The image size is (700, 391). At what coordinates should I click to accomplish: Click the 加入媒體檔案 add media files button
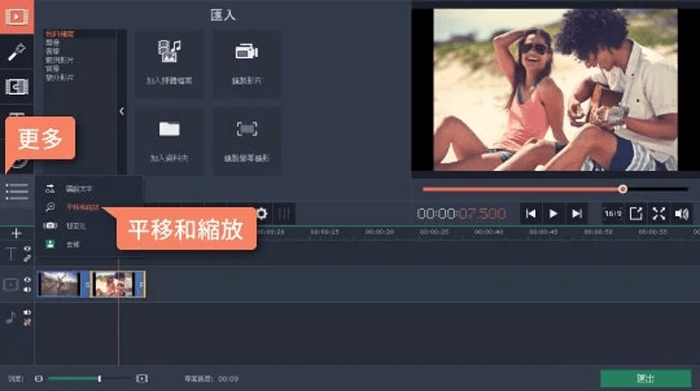coord(169,64)
